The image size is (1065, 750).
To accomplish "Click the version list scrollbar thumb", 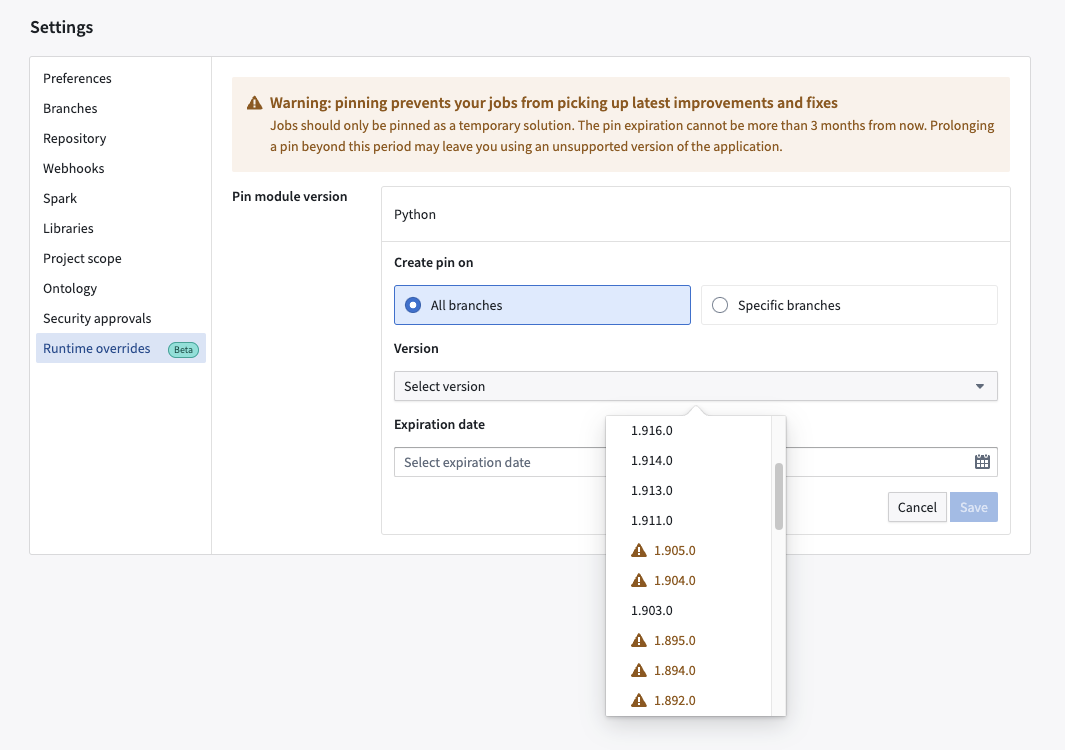I will coord(778,496).
